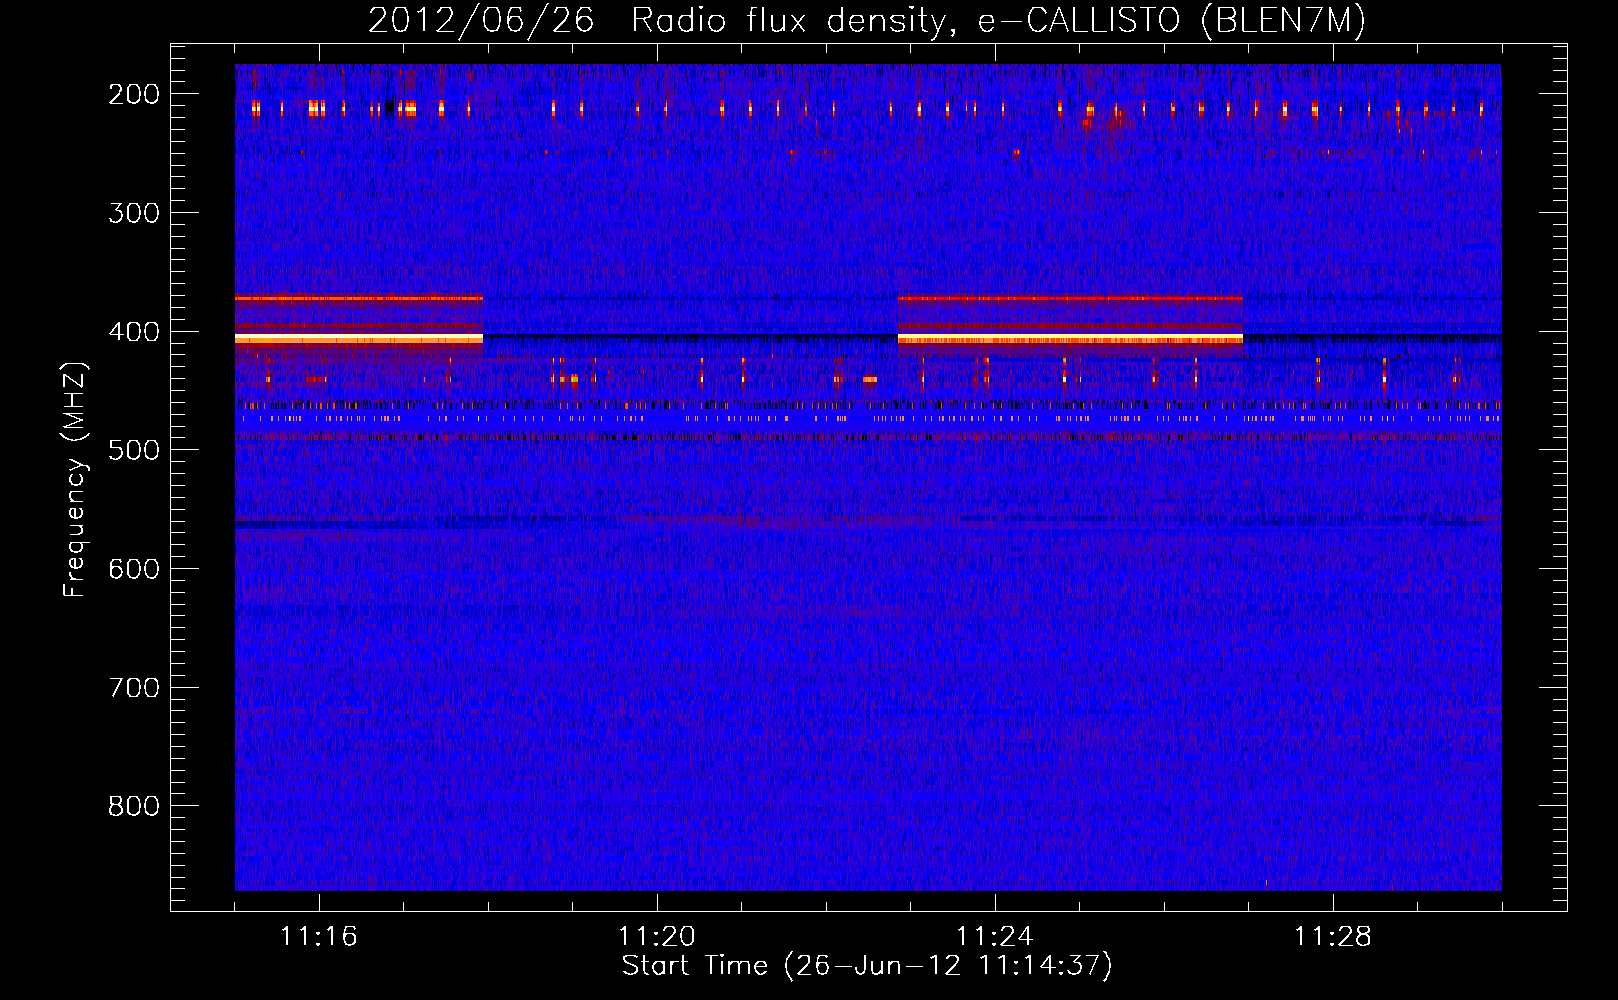The width and height of the screenshot is (1618, 1000).
Task: Click the 200 frequency tick label
Action: point(134,94)
